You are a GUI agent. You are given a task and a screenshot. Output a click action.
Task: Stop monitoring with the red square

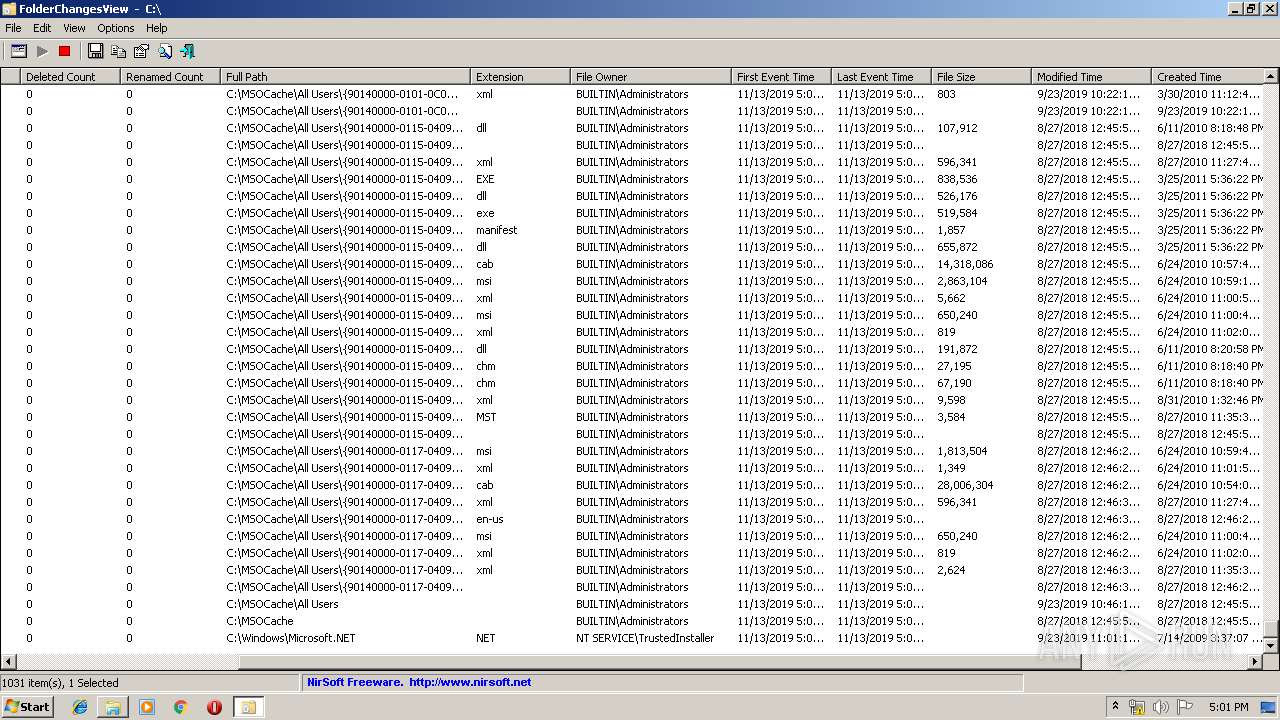tap(65, 51)
